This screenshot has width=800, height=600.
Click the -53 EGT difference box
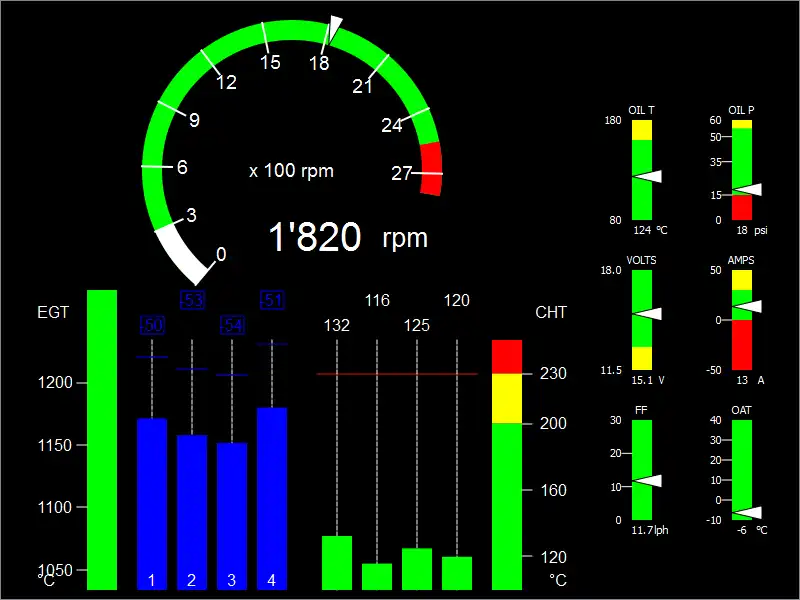point(192,300)
